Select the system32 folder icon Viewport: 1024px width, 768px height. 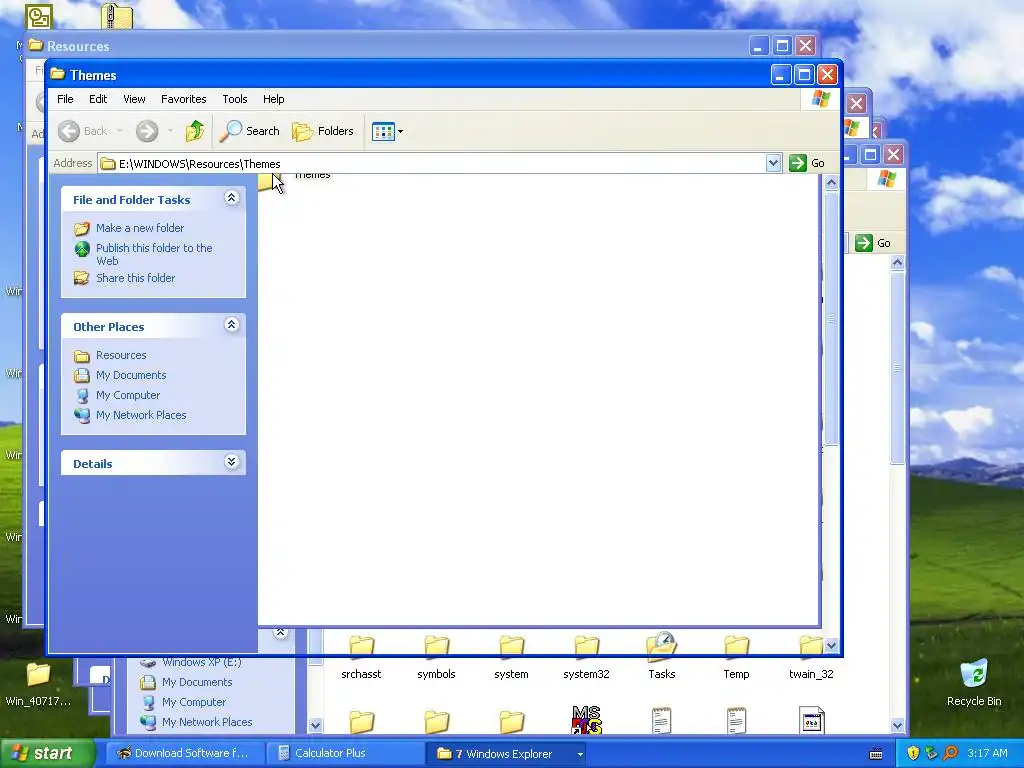point(586,647)
